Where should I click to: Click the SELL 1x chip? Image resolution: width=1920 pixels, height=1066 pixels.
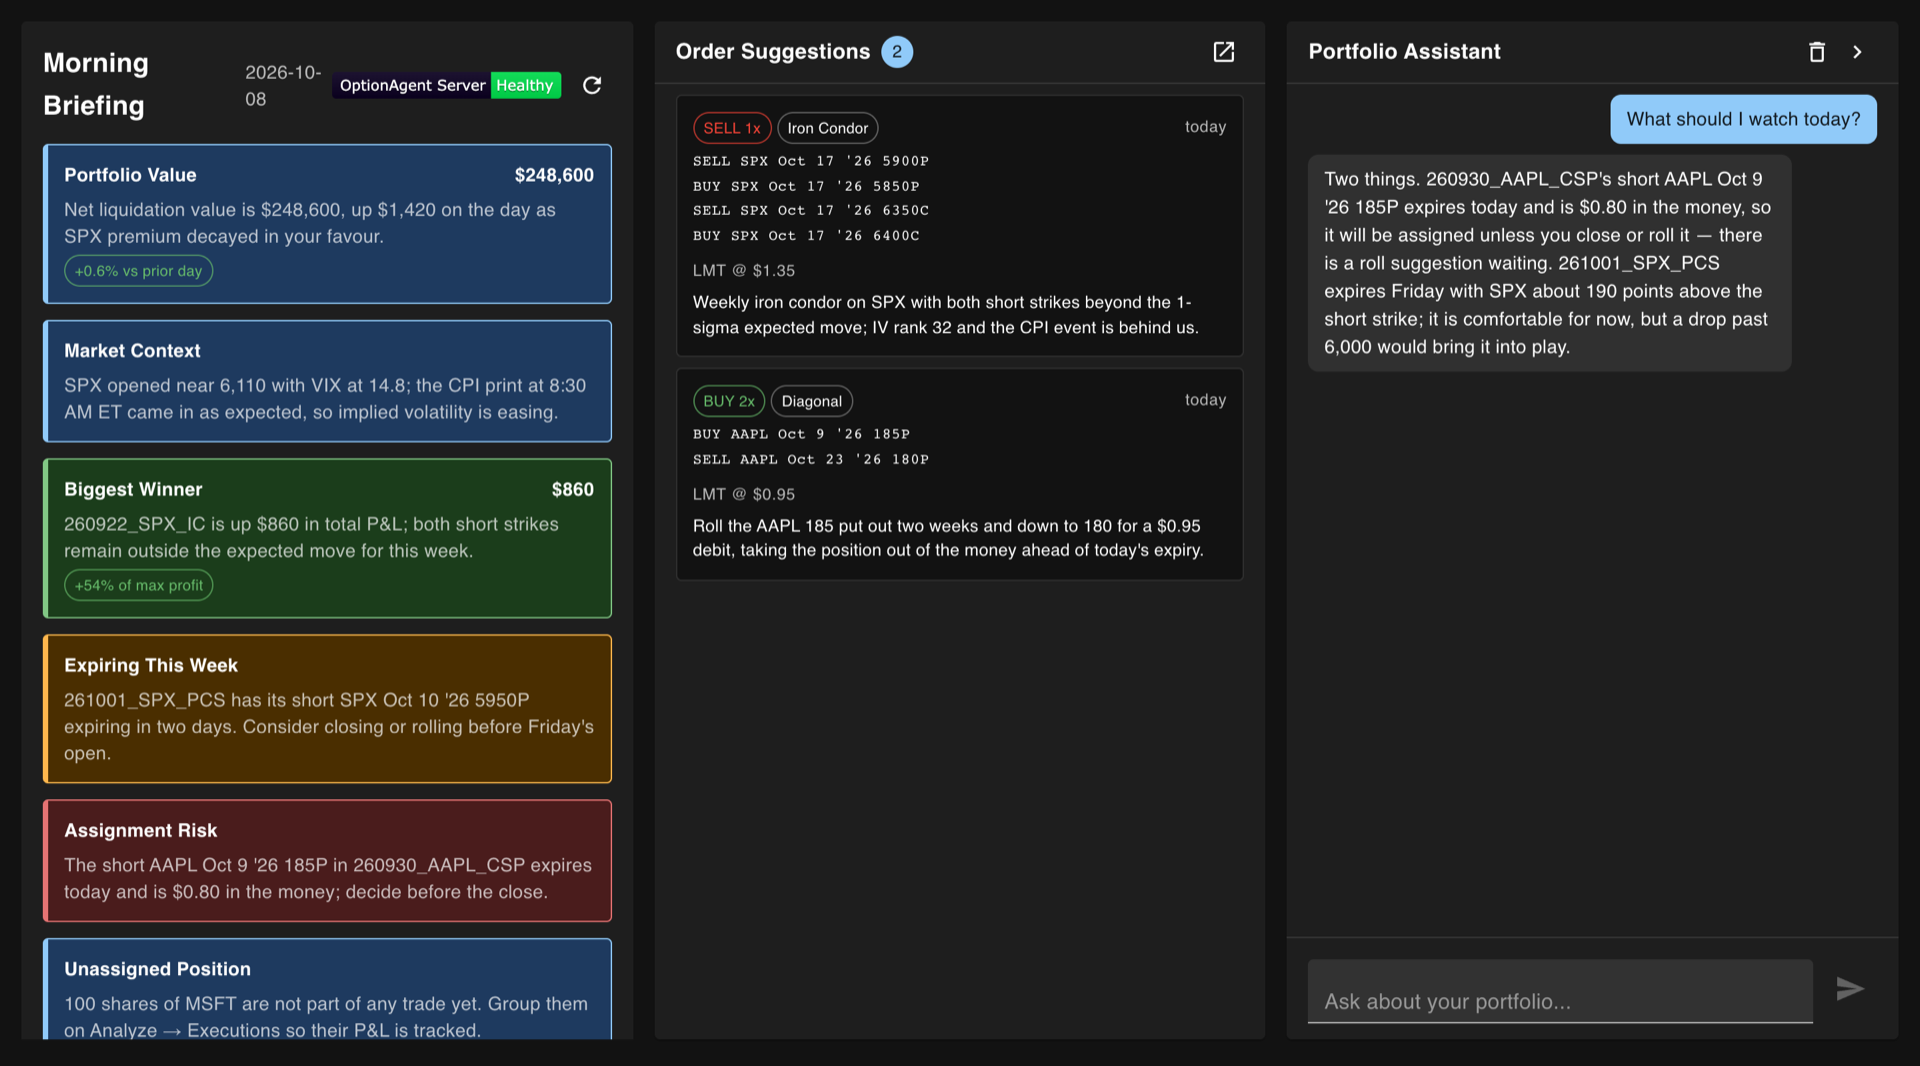(x=732, y=128)
